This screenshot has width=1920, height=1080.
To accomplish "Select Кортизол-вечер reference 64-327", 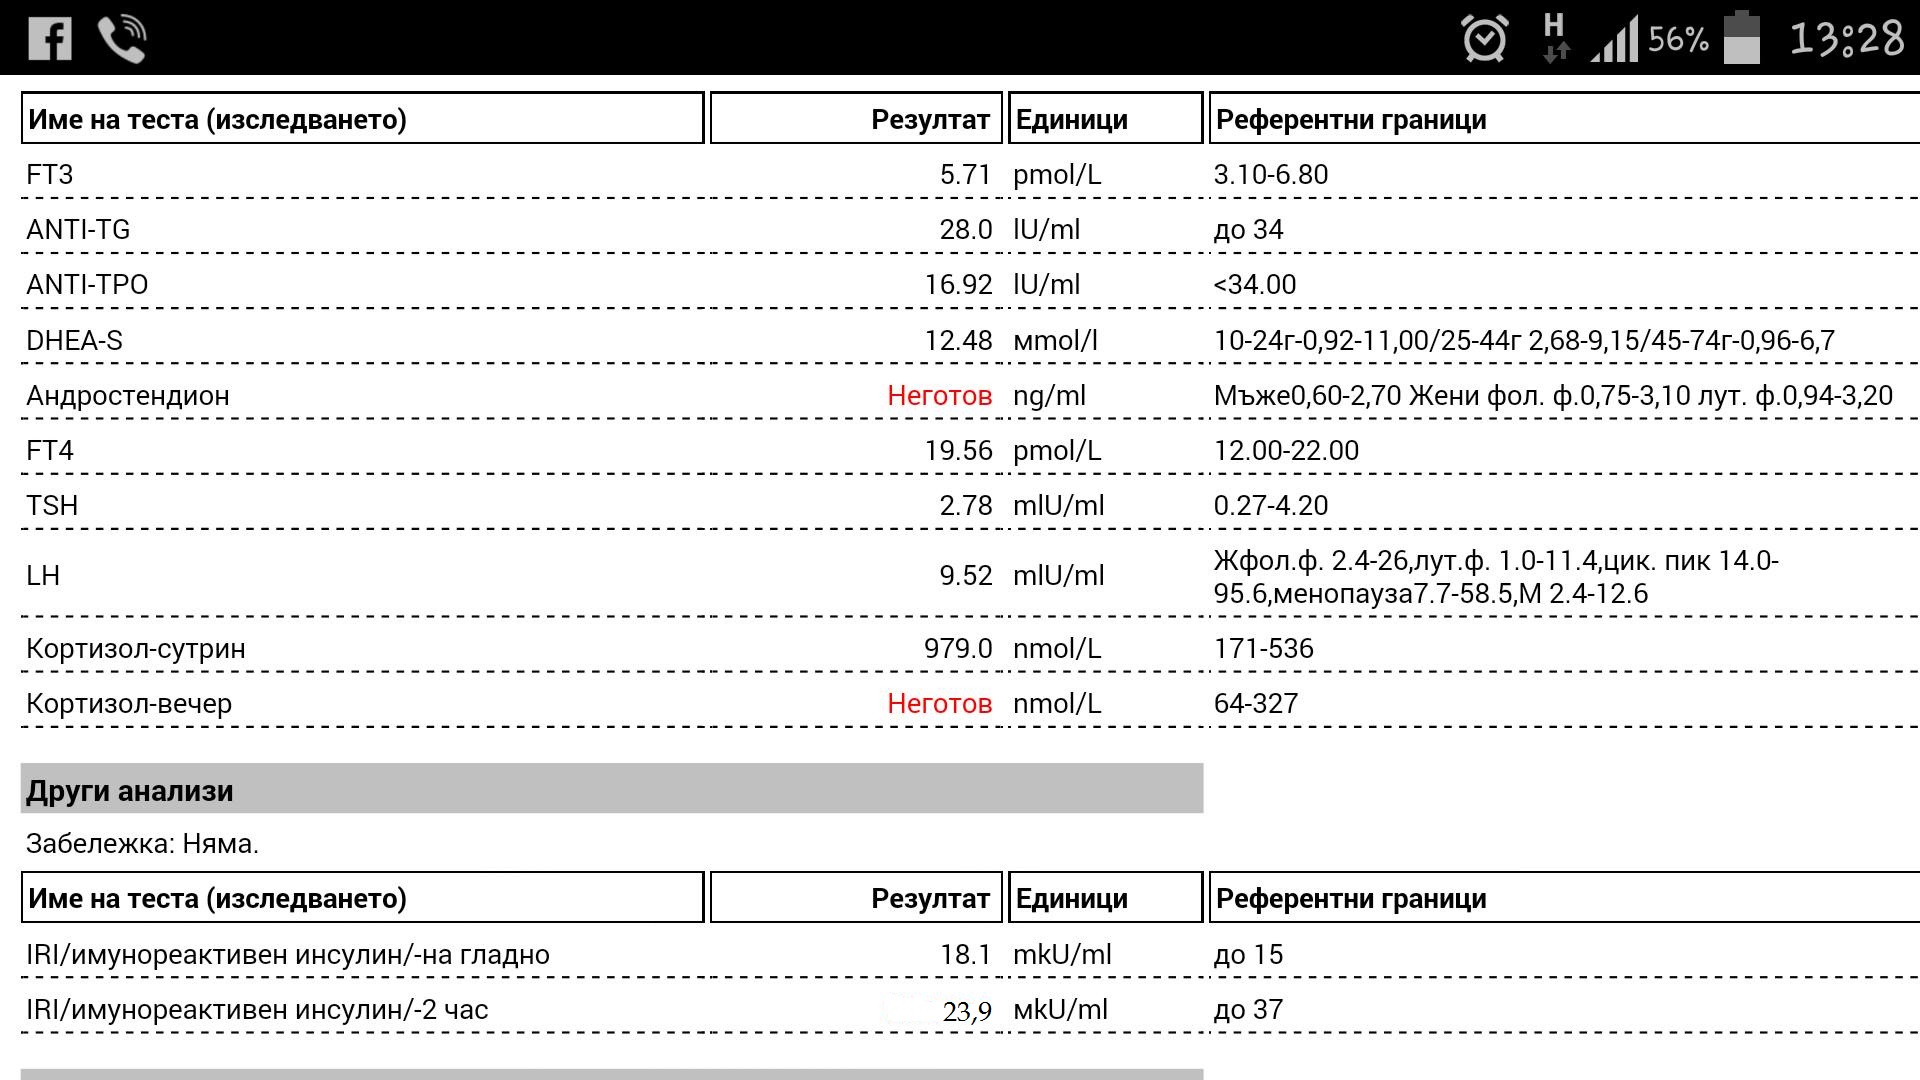I will point(1255,704).
